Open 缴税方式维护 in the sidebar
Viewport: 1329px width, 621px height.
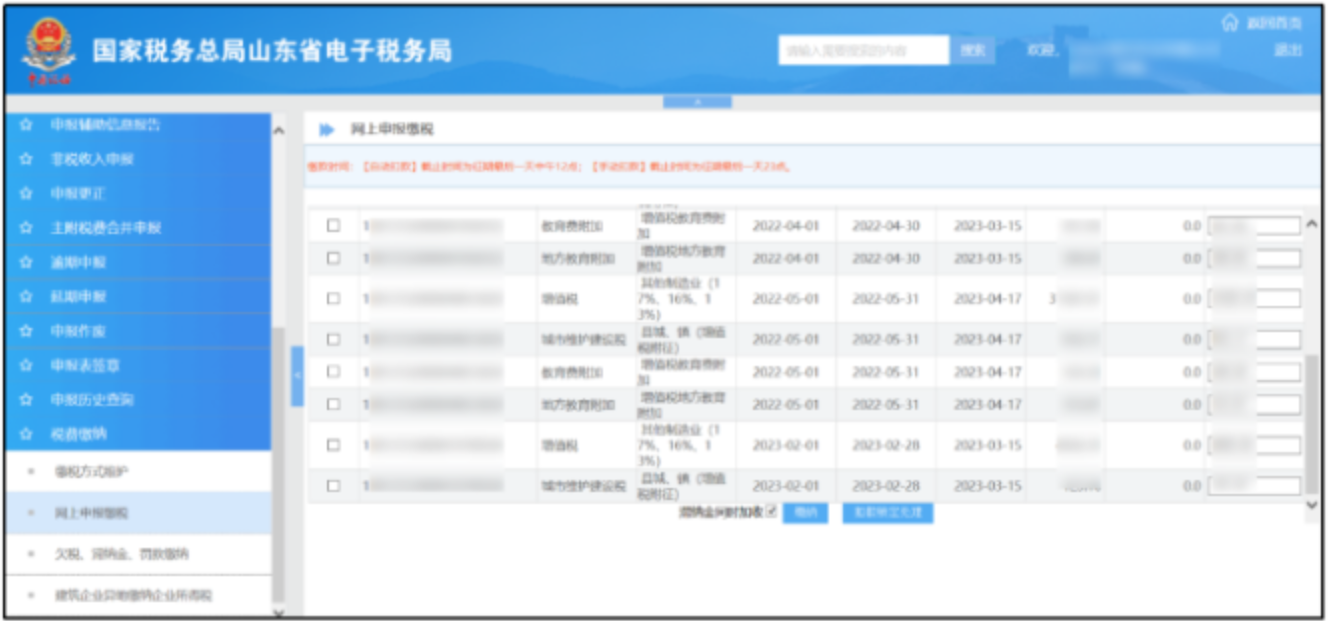(x=91, y=471)
